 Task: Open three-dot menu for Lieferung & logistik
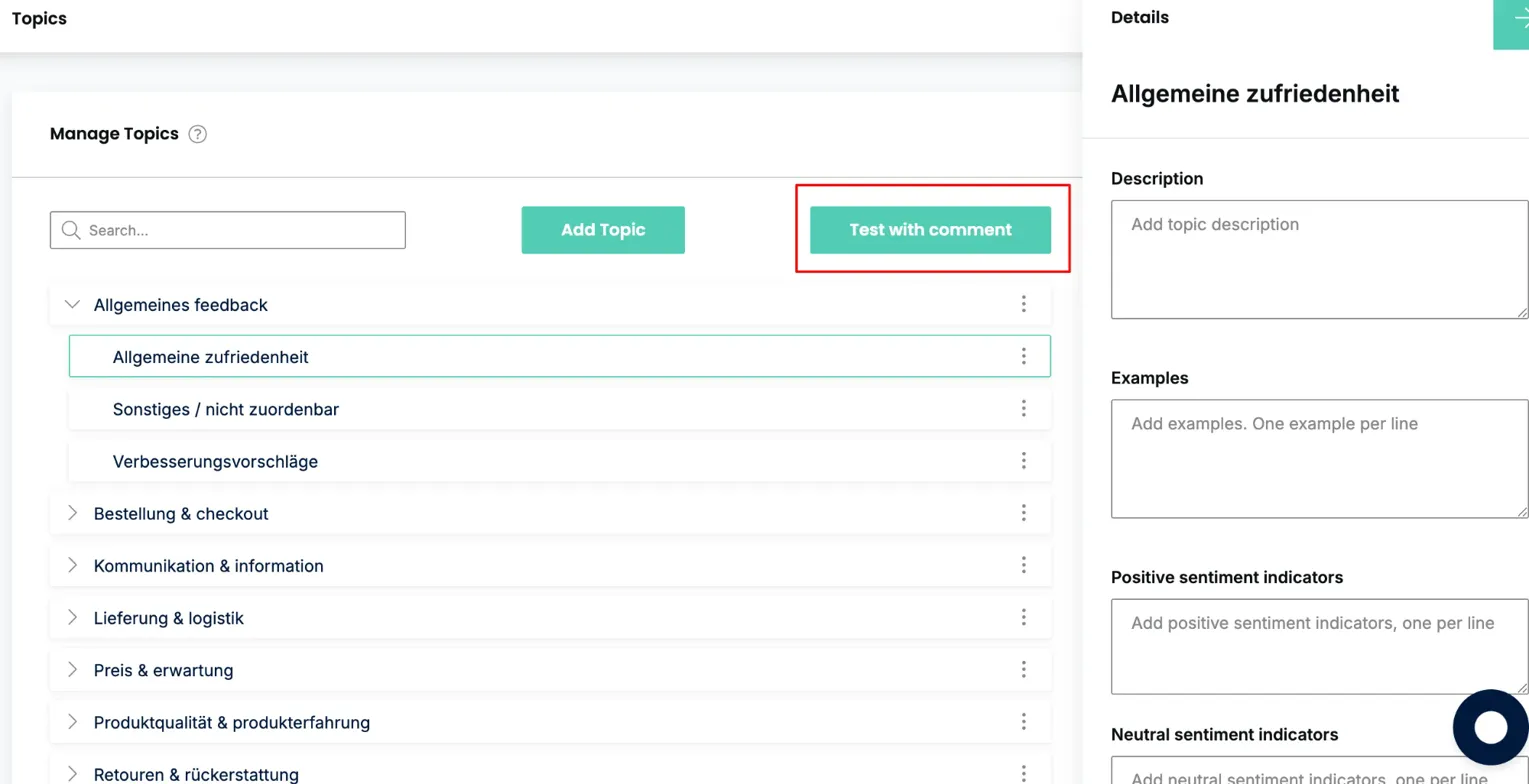(x=1023, y=617)
